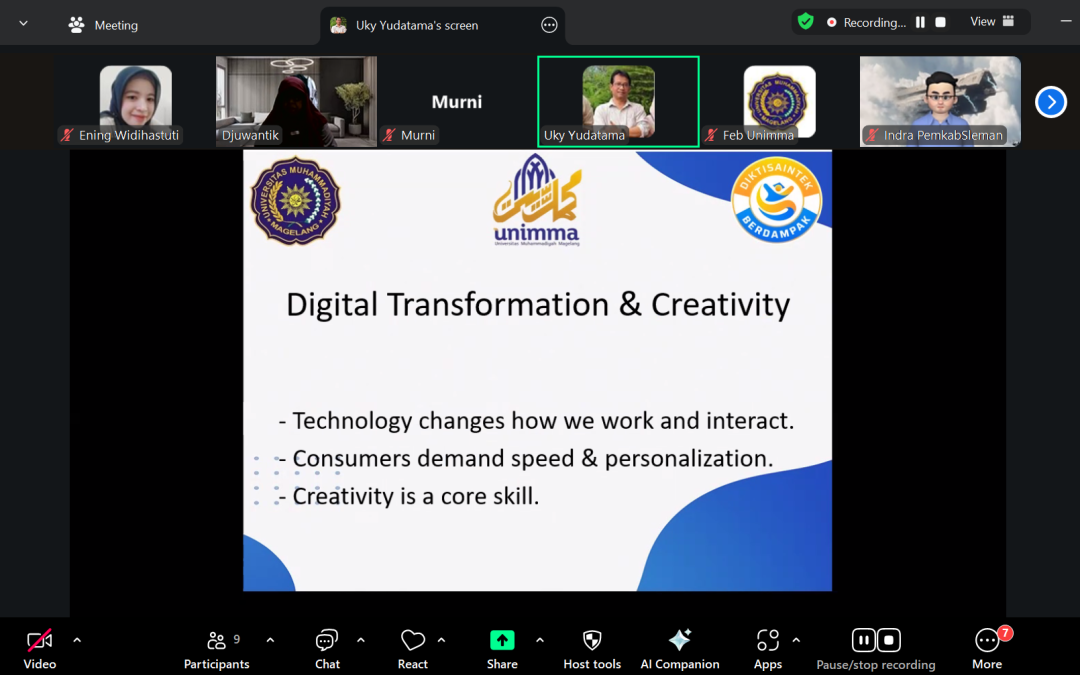This screenshot has height=675, width=1080.
Task: Collapse the top-left chevron menu
Action: click(x=23, y=23)
